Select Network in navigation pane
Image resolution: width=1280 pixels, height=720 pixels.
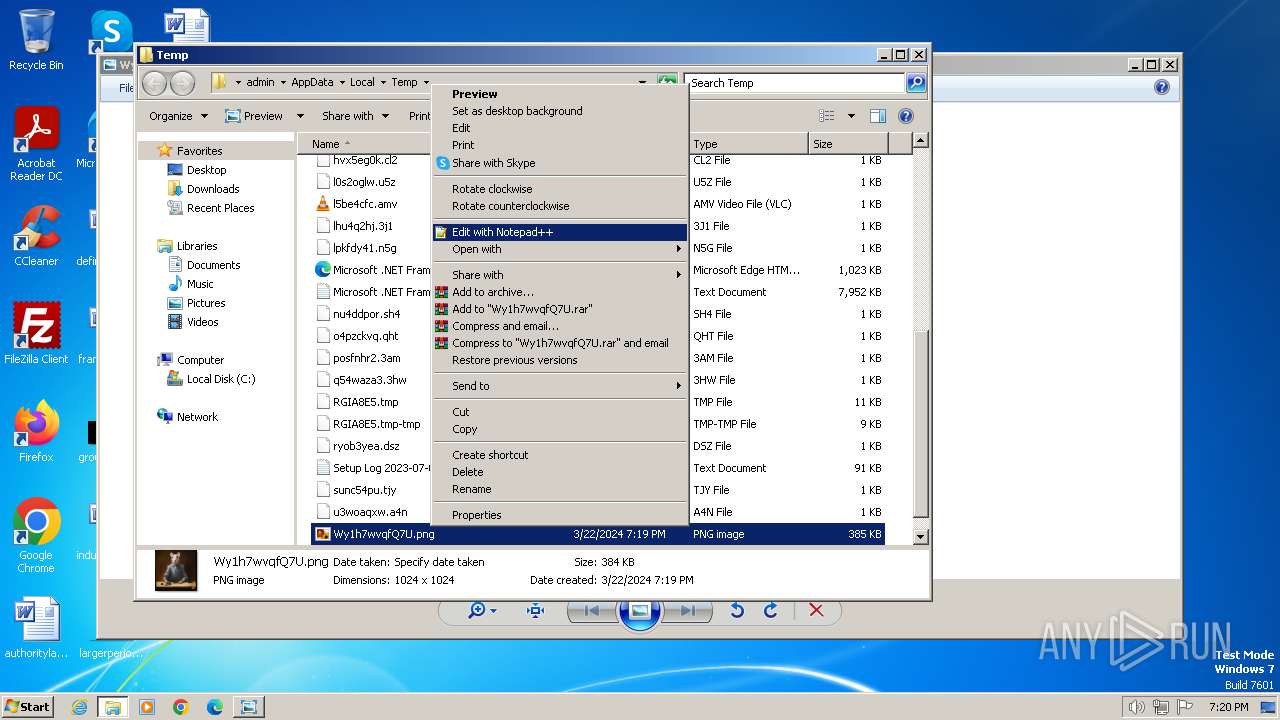coord(197,417)
